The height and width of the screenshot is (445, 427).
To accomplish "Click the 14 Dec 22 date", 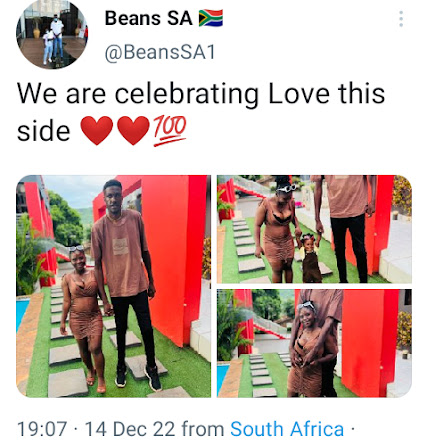I will (x=130, y=429).
